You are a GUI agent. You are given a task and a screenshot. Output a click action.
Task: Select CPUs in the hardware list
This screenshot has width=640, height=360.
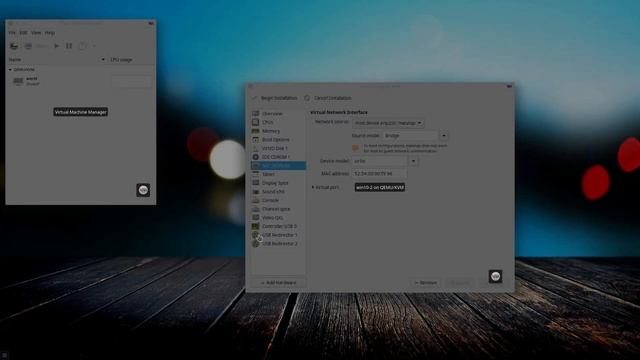[x=278, y=122]
